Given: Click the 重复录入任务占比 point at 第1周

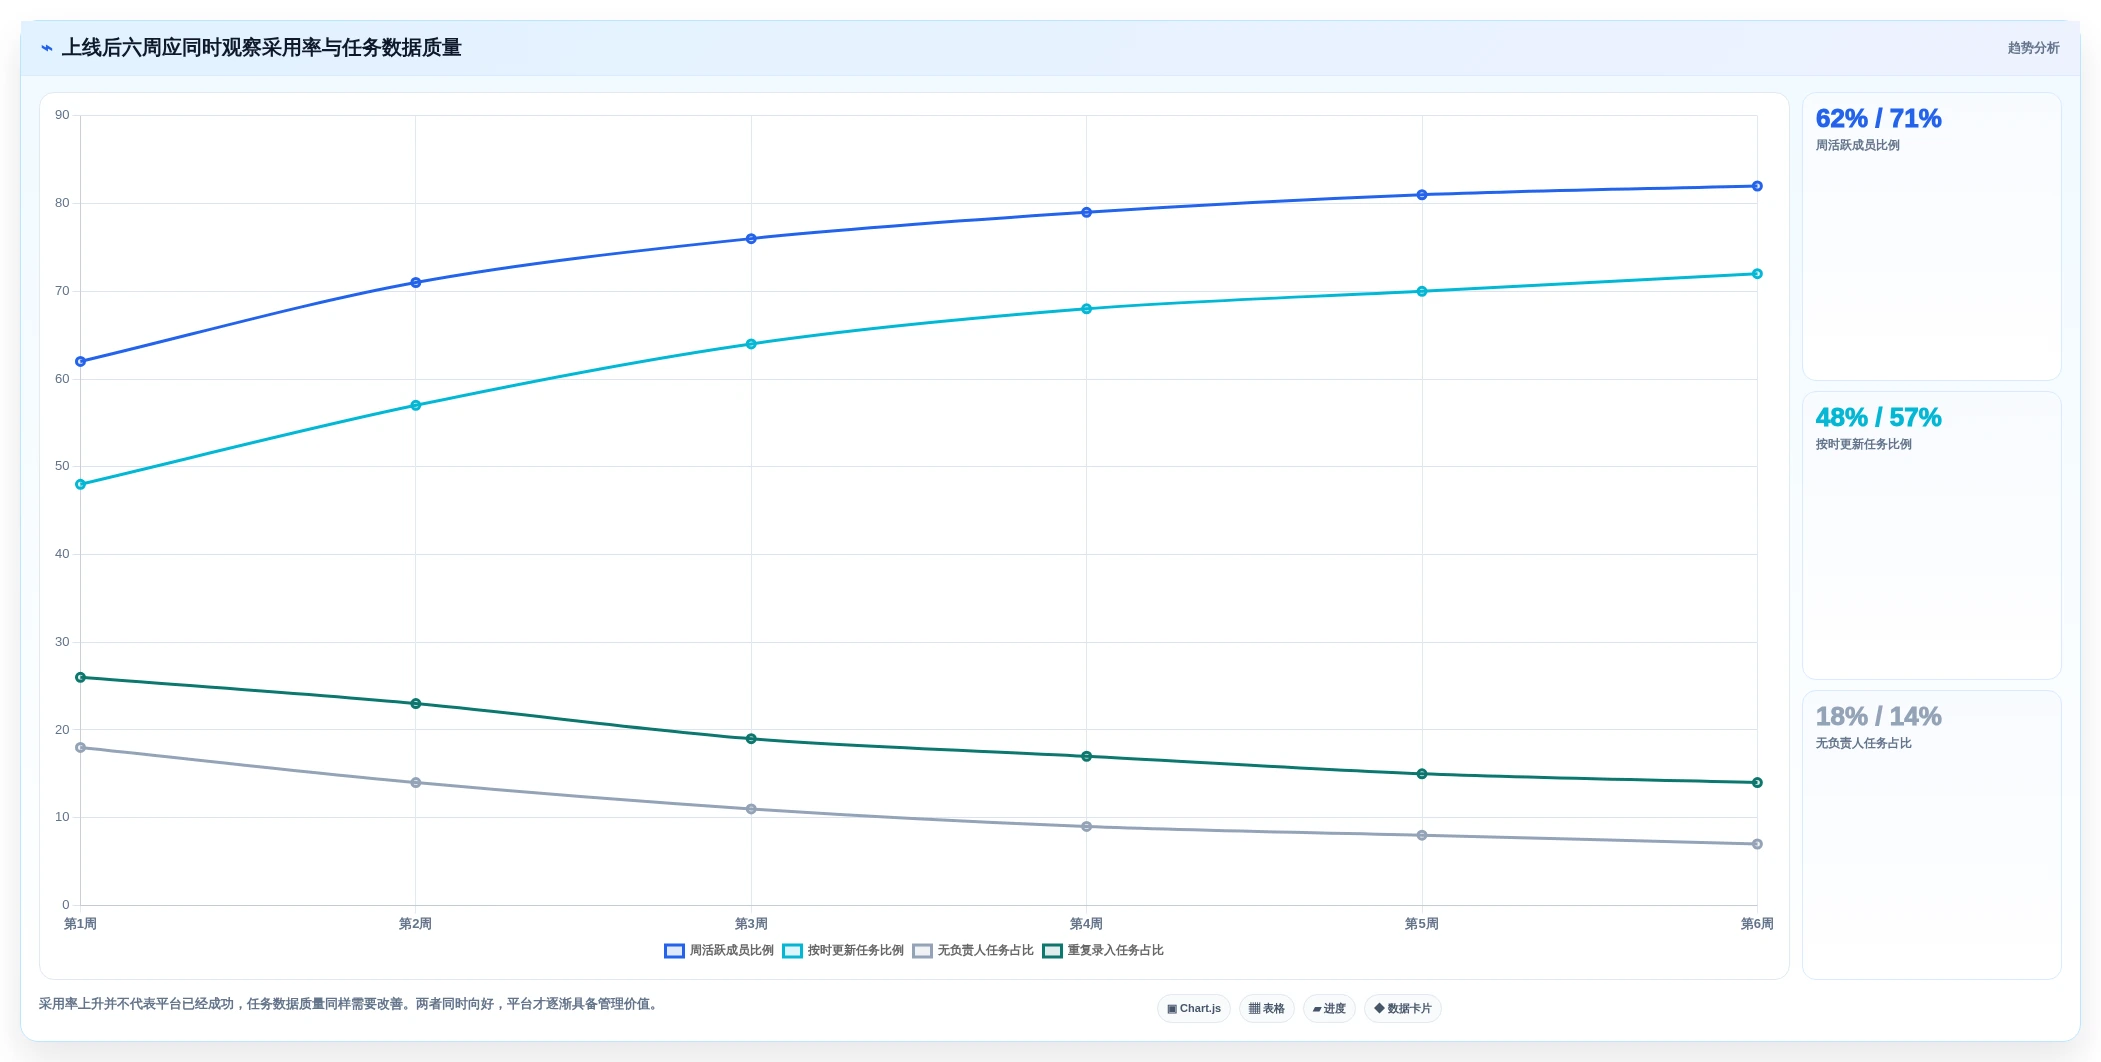Looking at the screenshot, I should point(81,677).
